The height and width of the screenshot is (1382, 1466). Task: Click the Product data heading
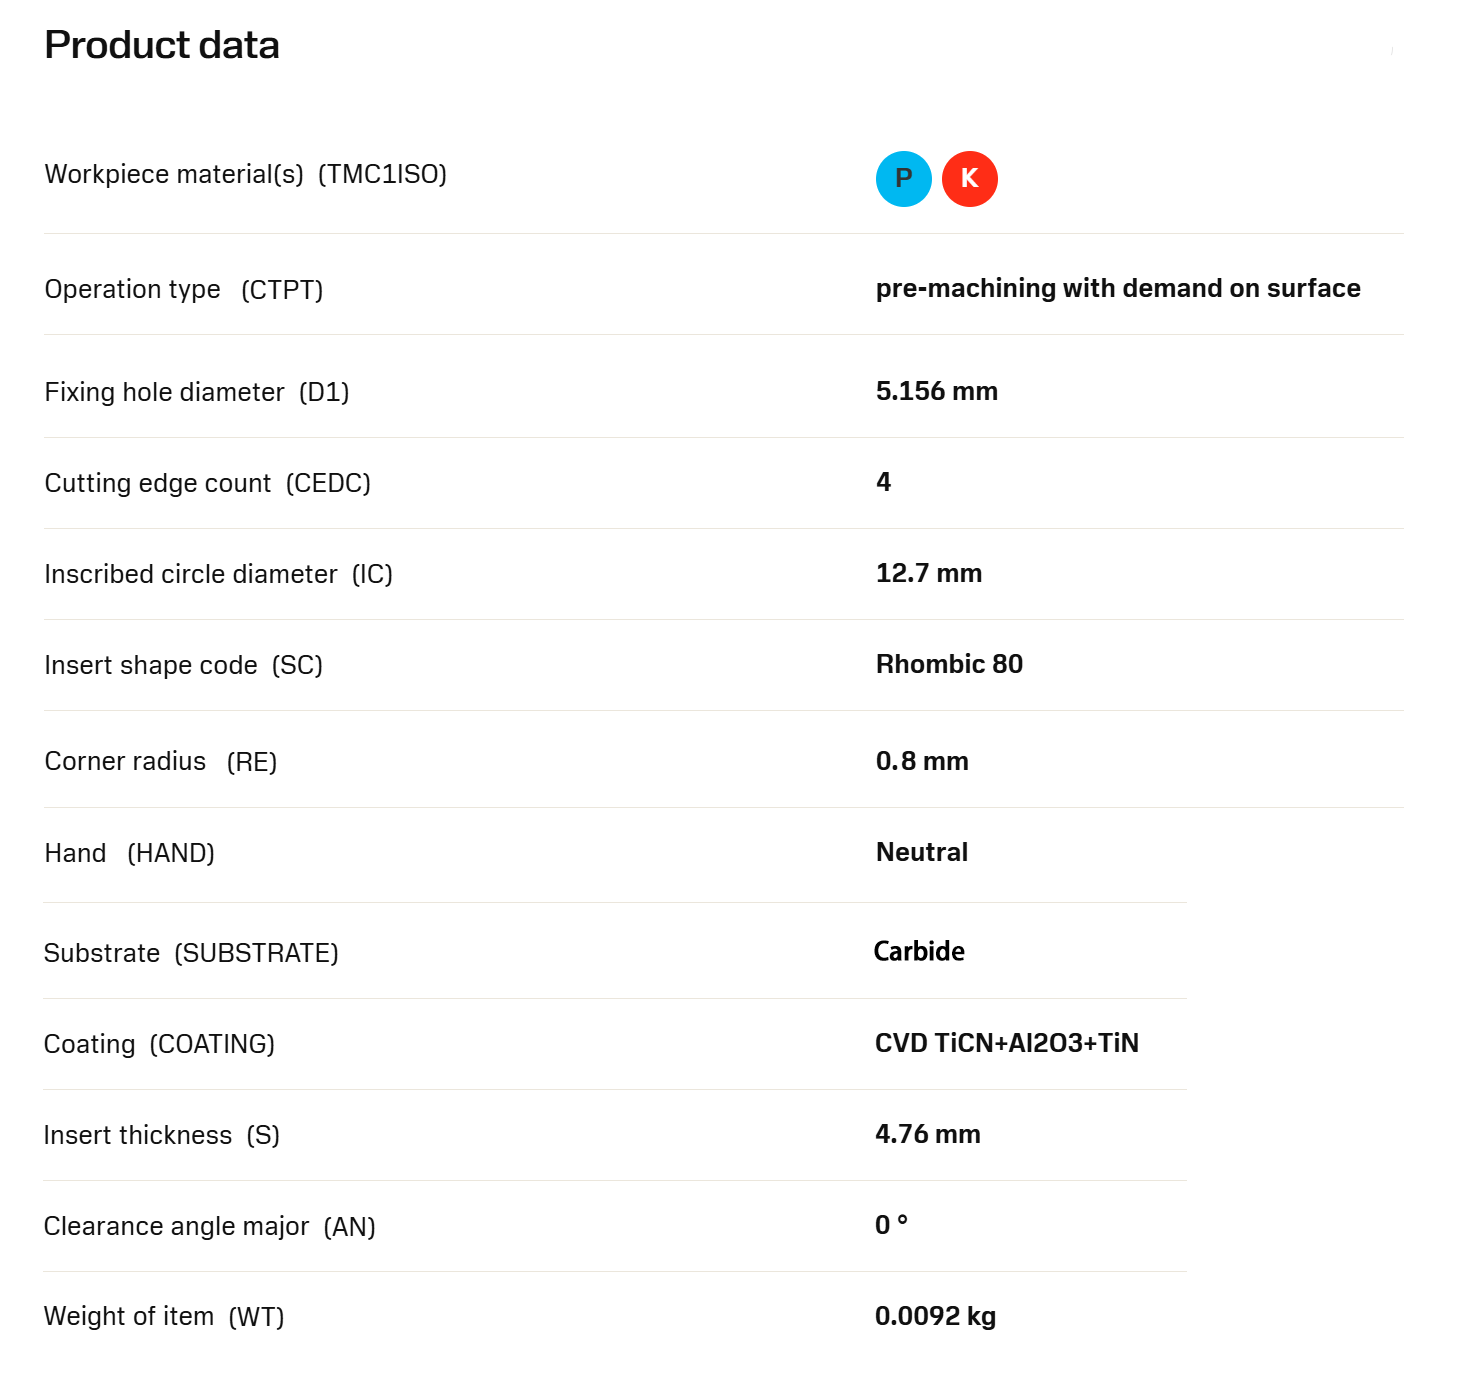click(x=162, y=45)
